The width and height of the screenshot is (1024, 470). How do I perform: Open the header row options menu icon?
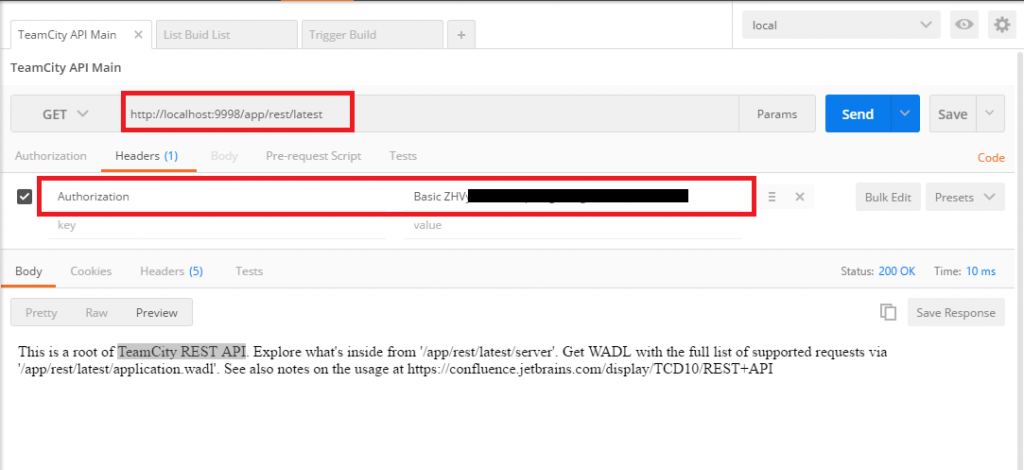772,196
